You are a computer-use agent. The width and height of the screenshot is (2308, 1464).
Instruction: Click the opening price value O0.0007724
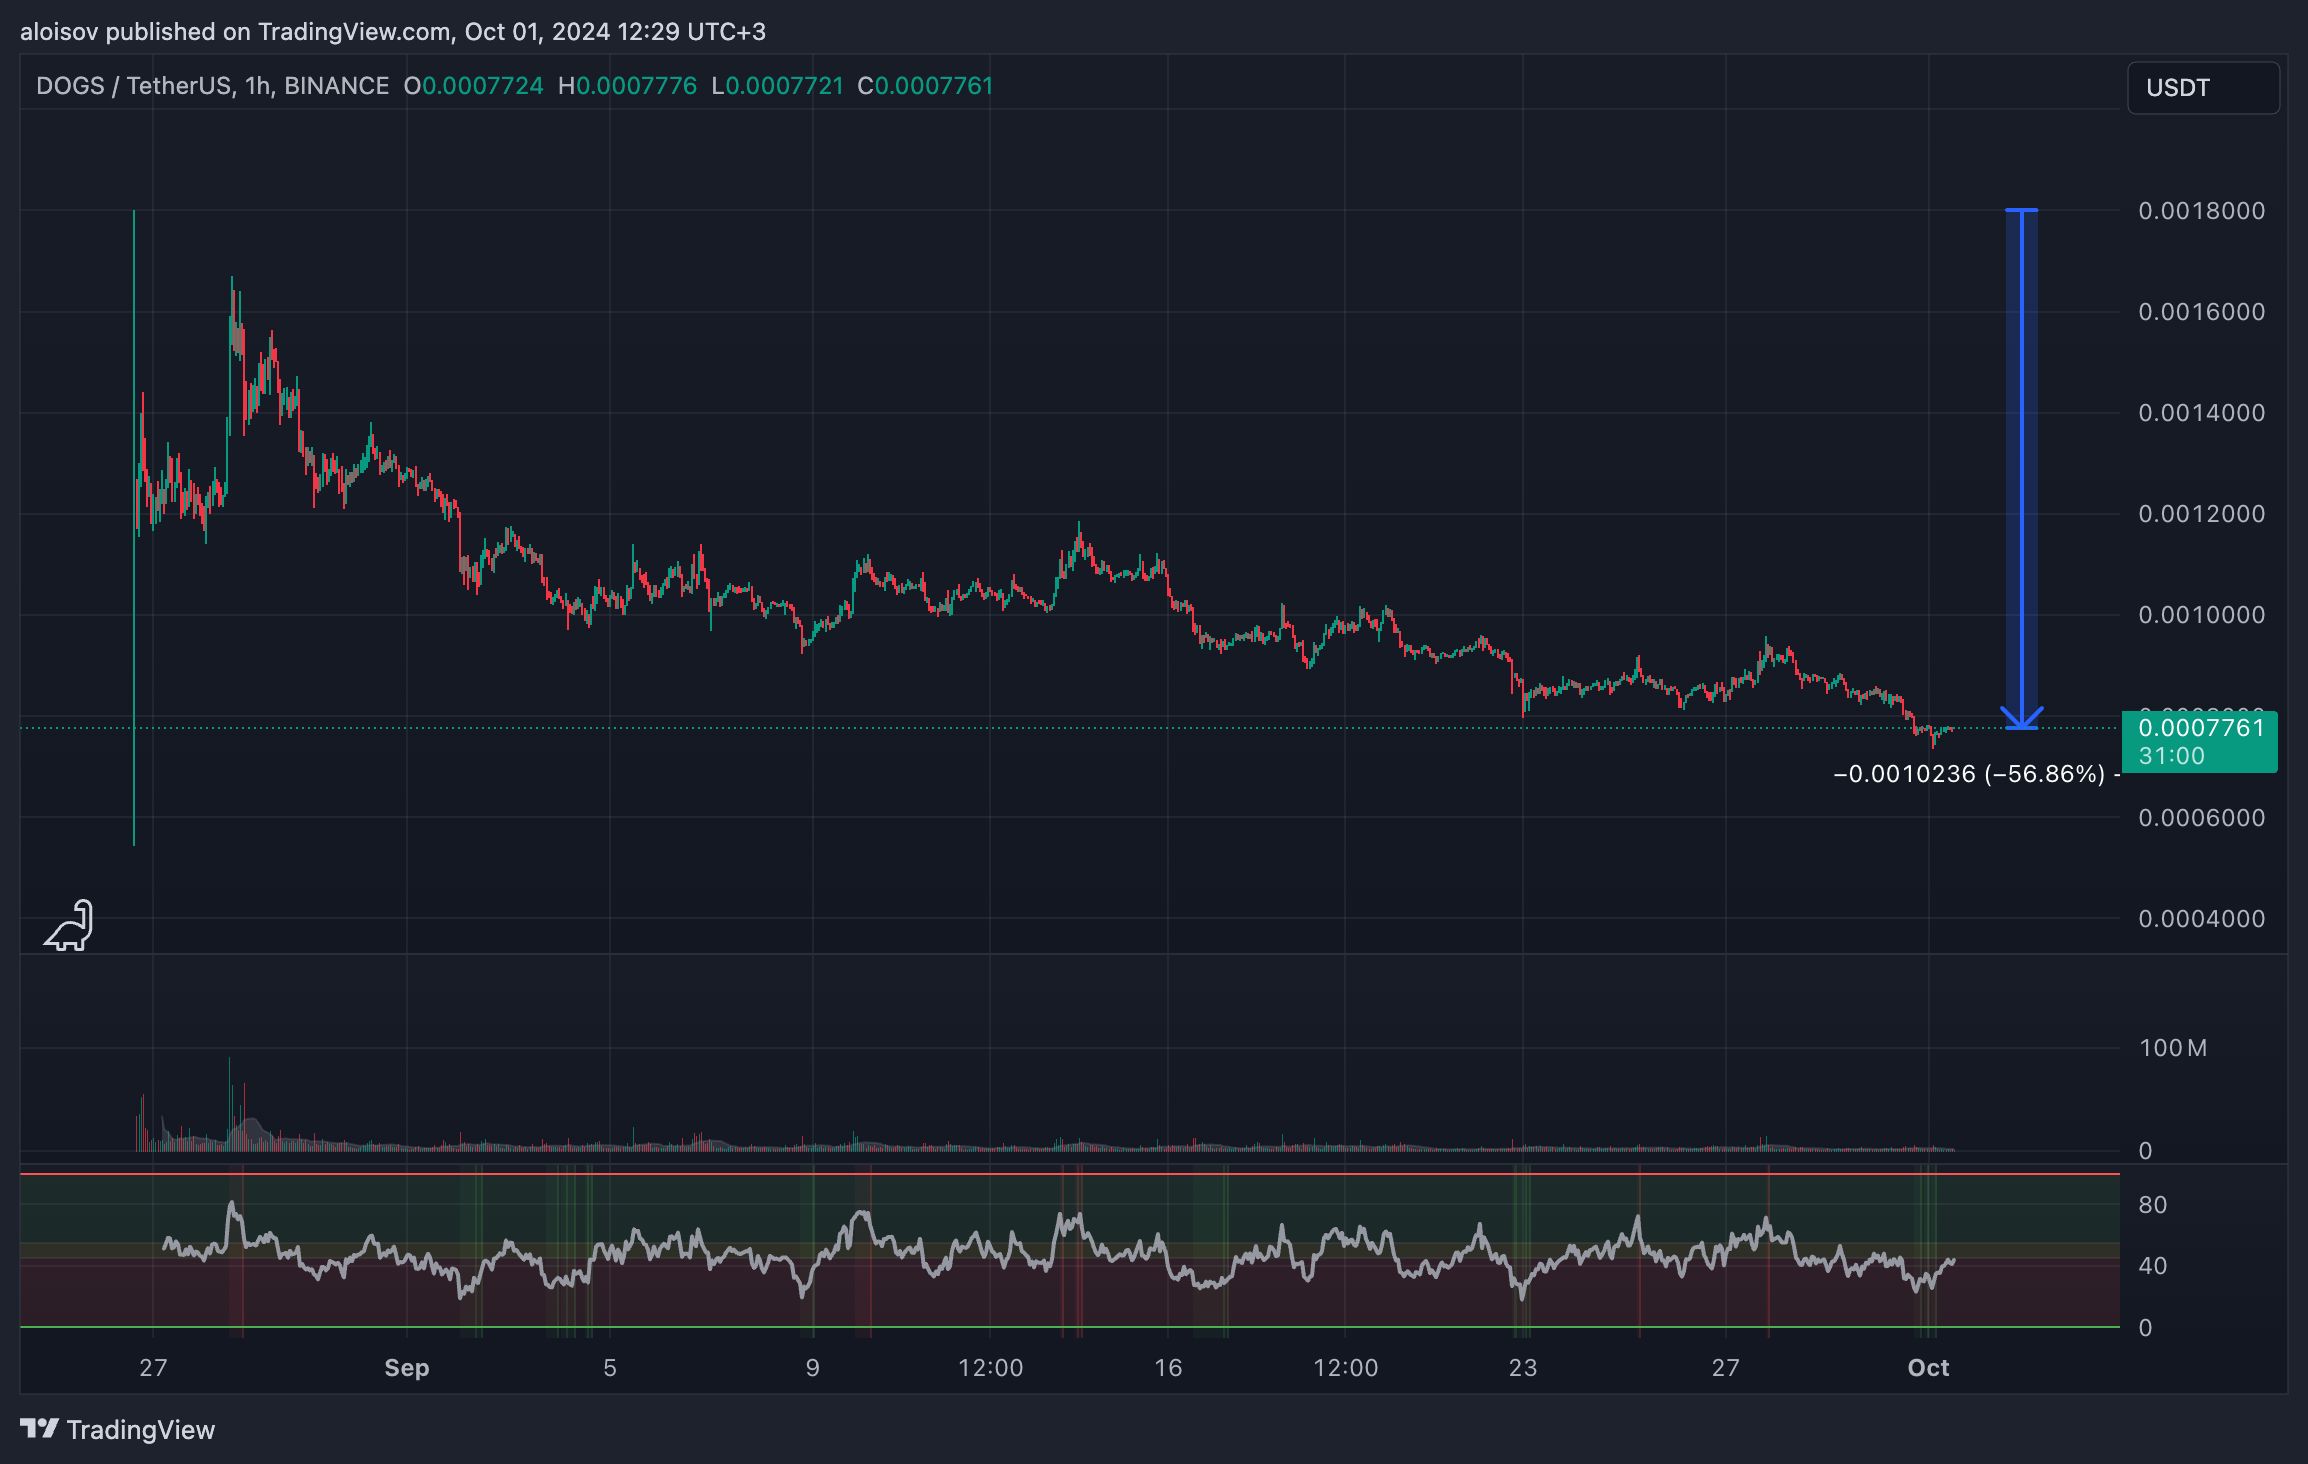click(473, 86)
